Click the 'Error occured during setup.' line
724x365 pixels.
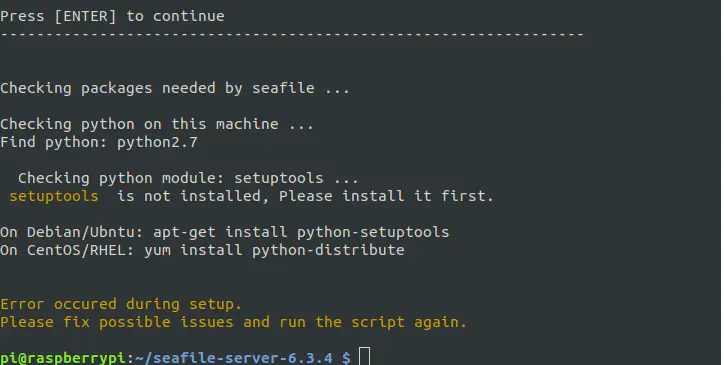pos(121,304)
